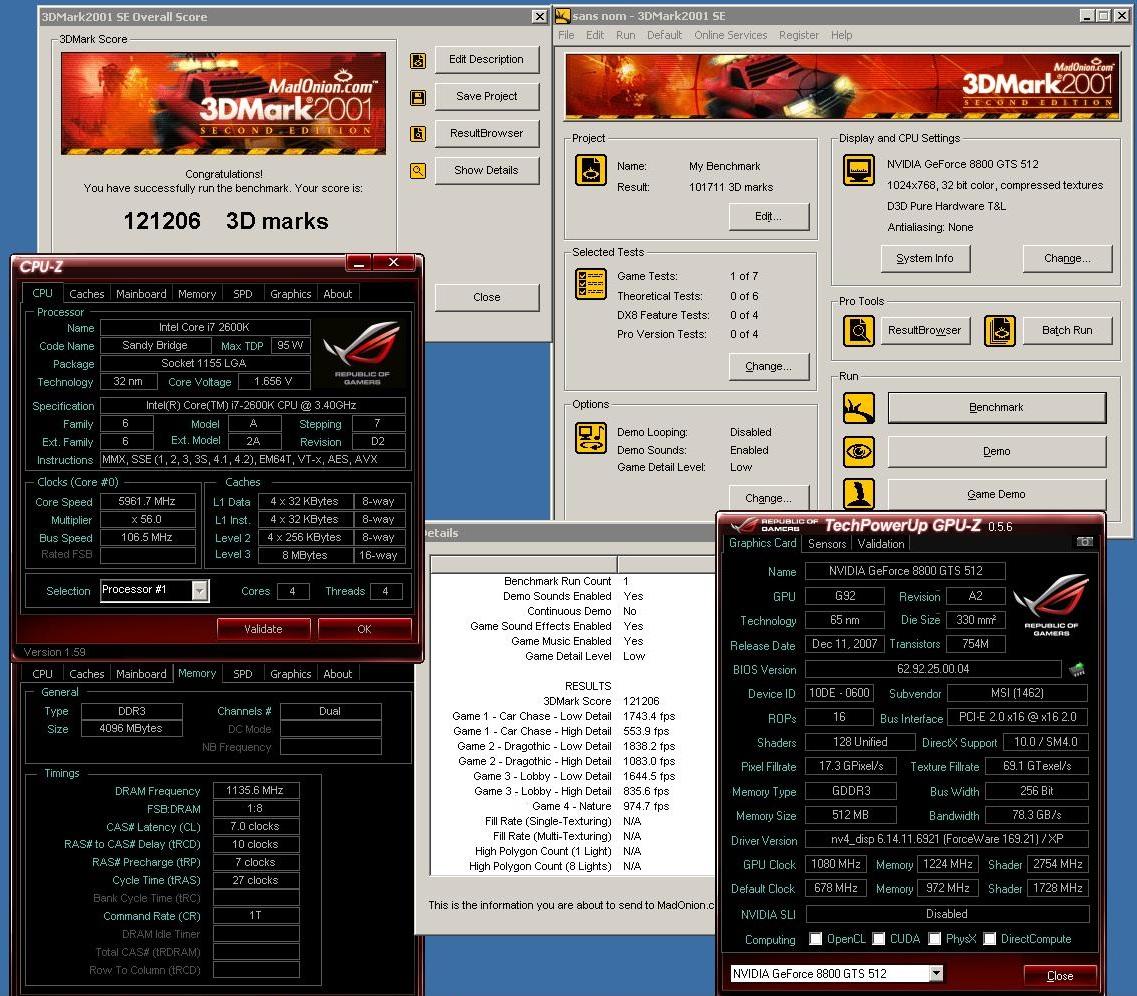Click the Close button in Overall Score window

pyautogui.click(x=487, y=297)
